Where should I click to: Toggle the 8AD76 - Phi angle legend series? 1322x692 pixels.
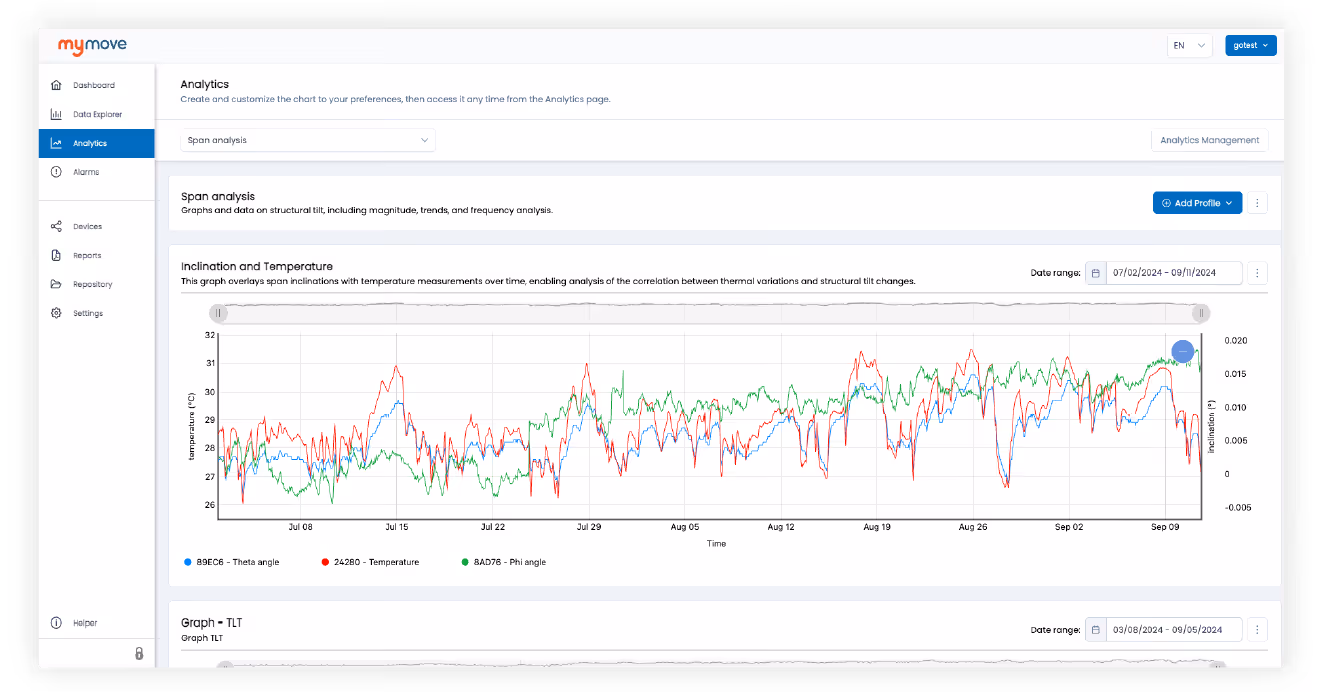click(x=503, y=562)
